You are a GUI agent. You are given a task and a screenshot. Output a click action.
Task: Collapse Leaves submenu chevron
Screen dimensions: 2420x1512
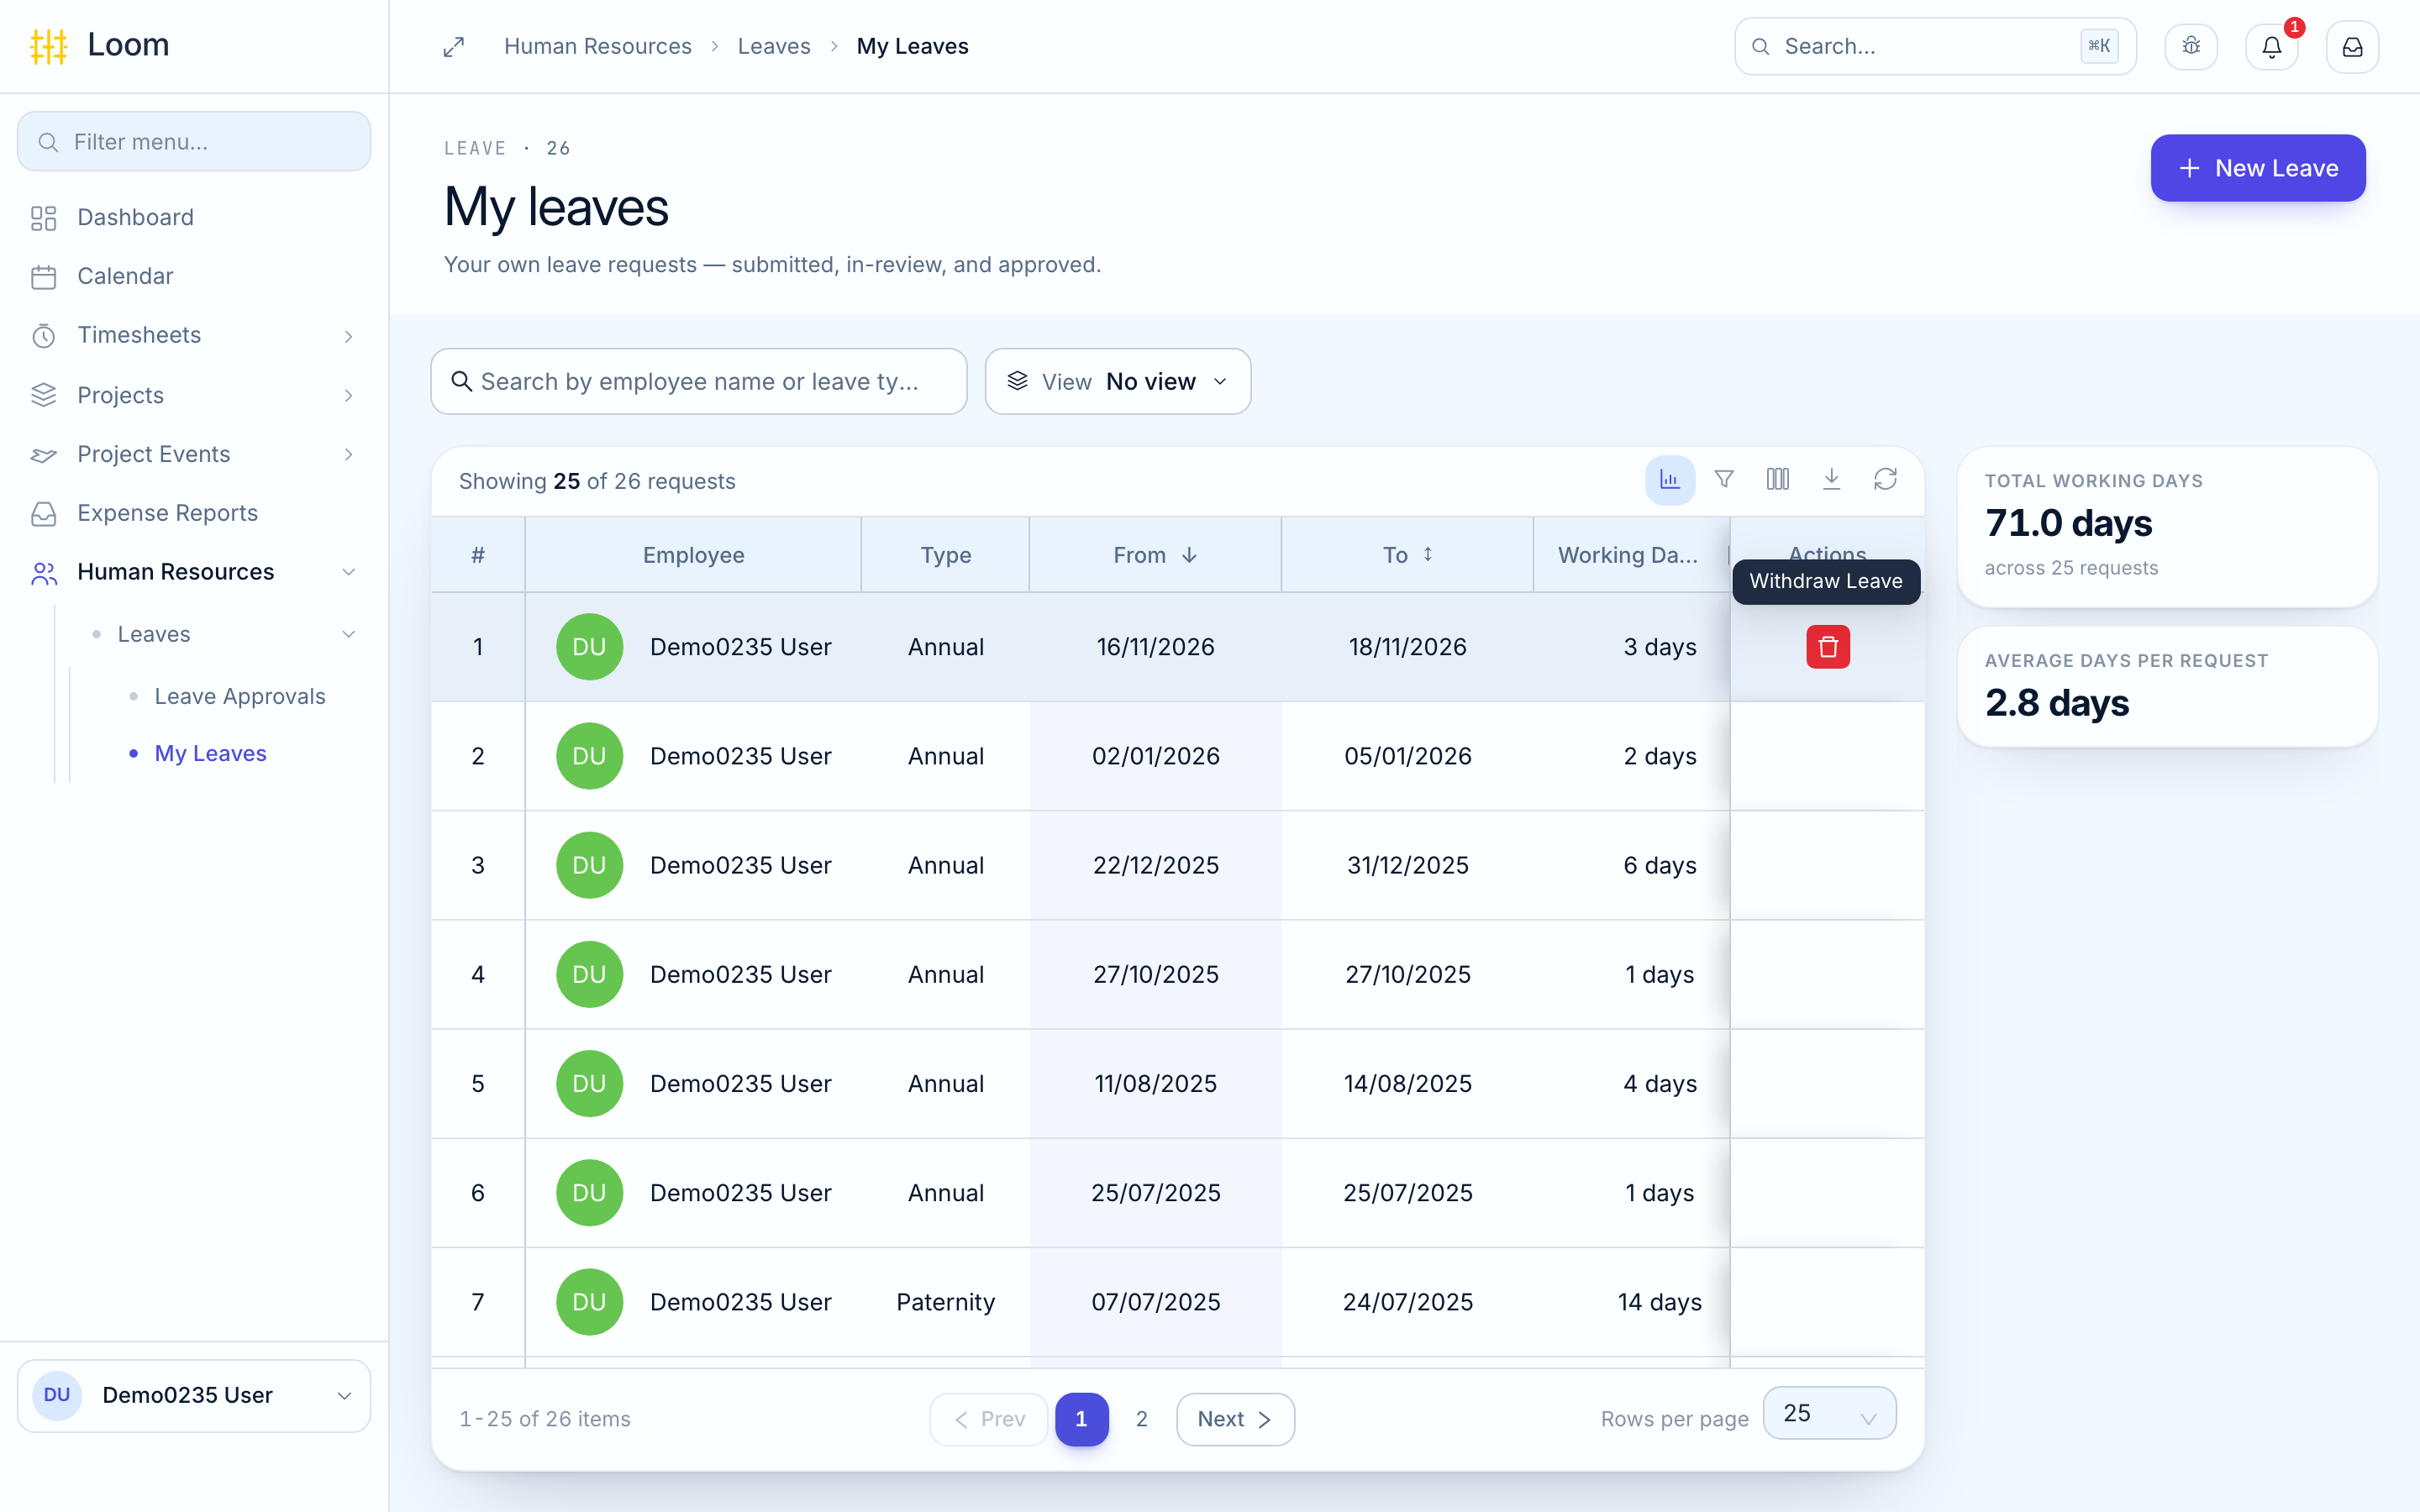(348, 634)
